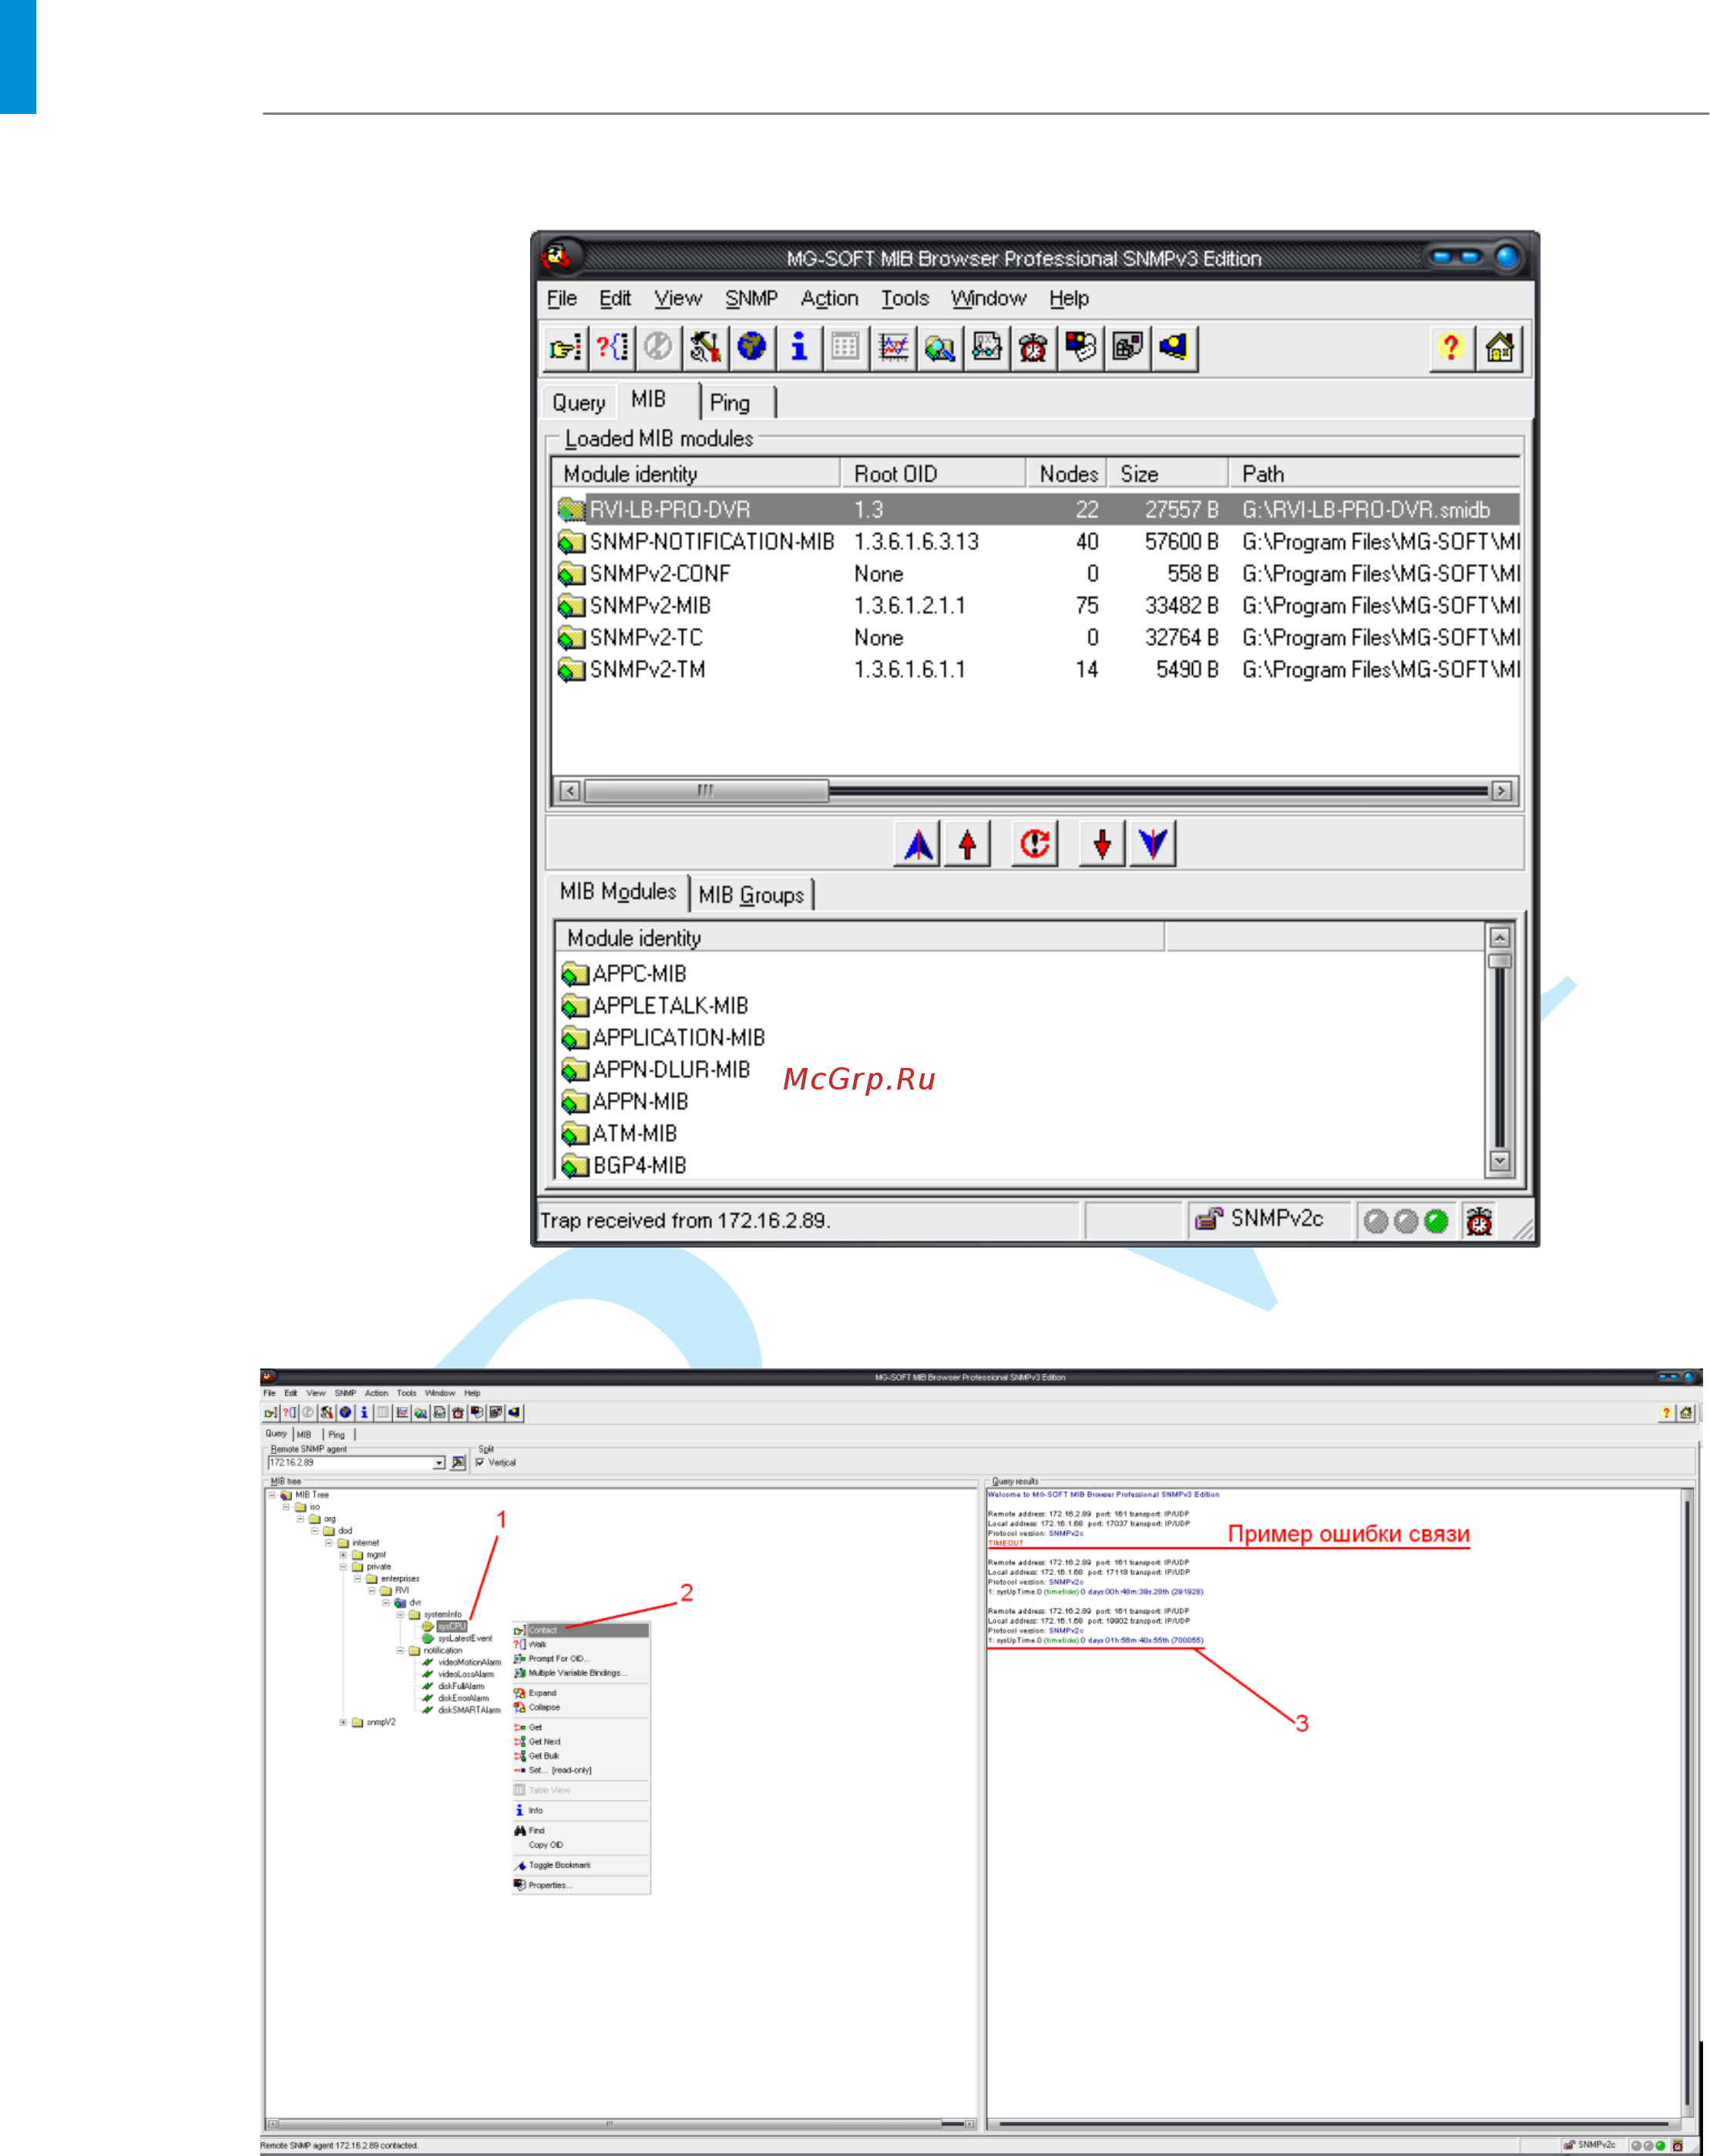Image resolution: width=1710 pixels, height=2156 pixels.
Task: Click the binoculars Find icon in the context menu
Action: pyautogui.click(x=520, y=1830)
